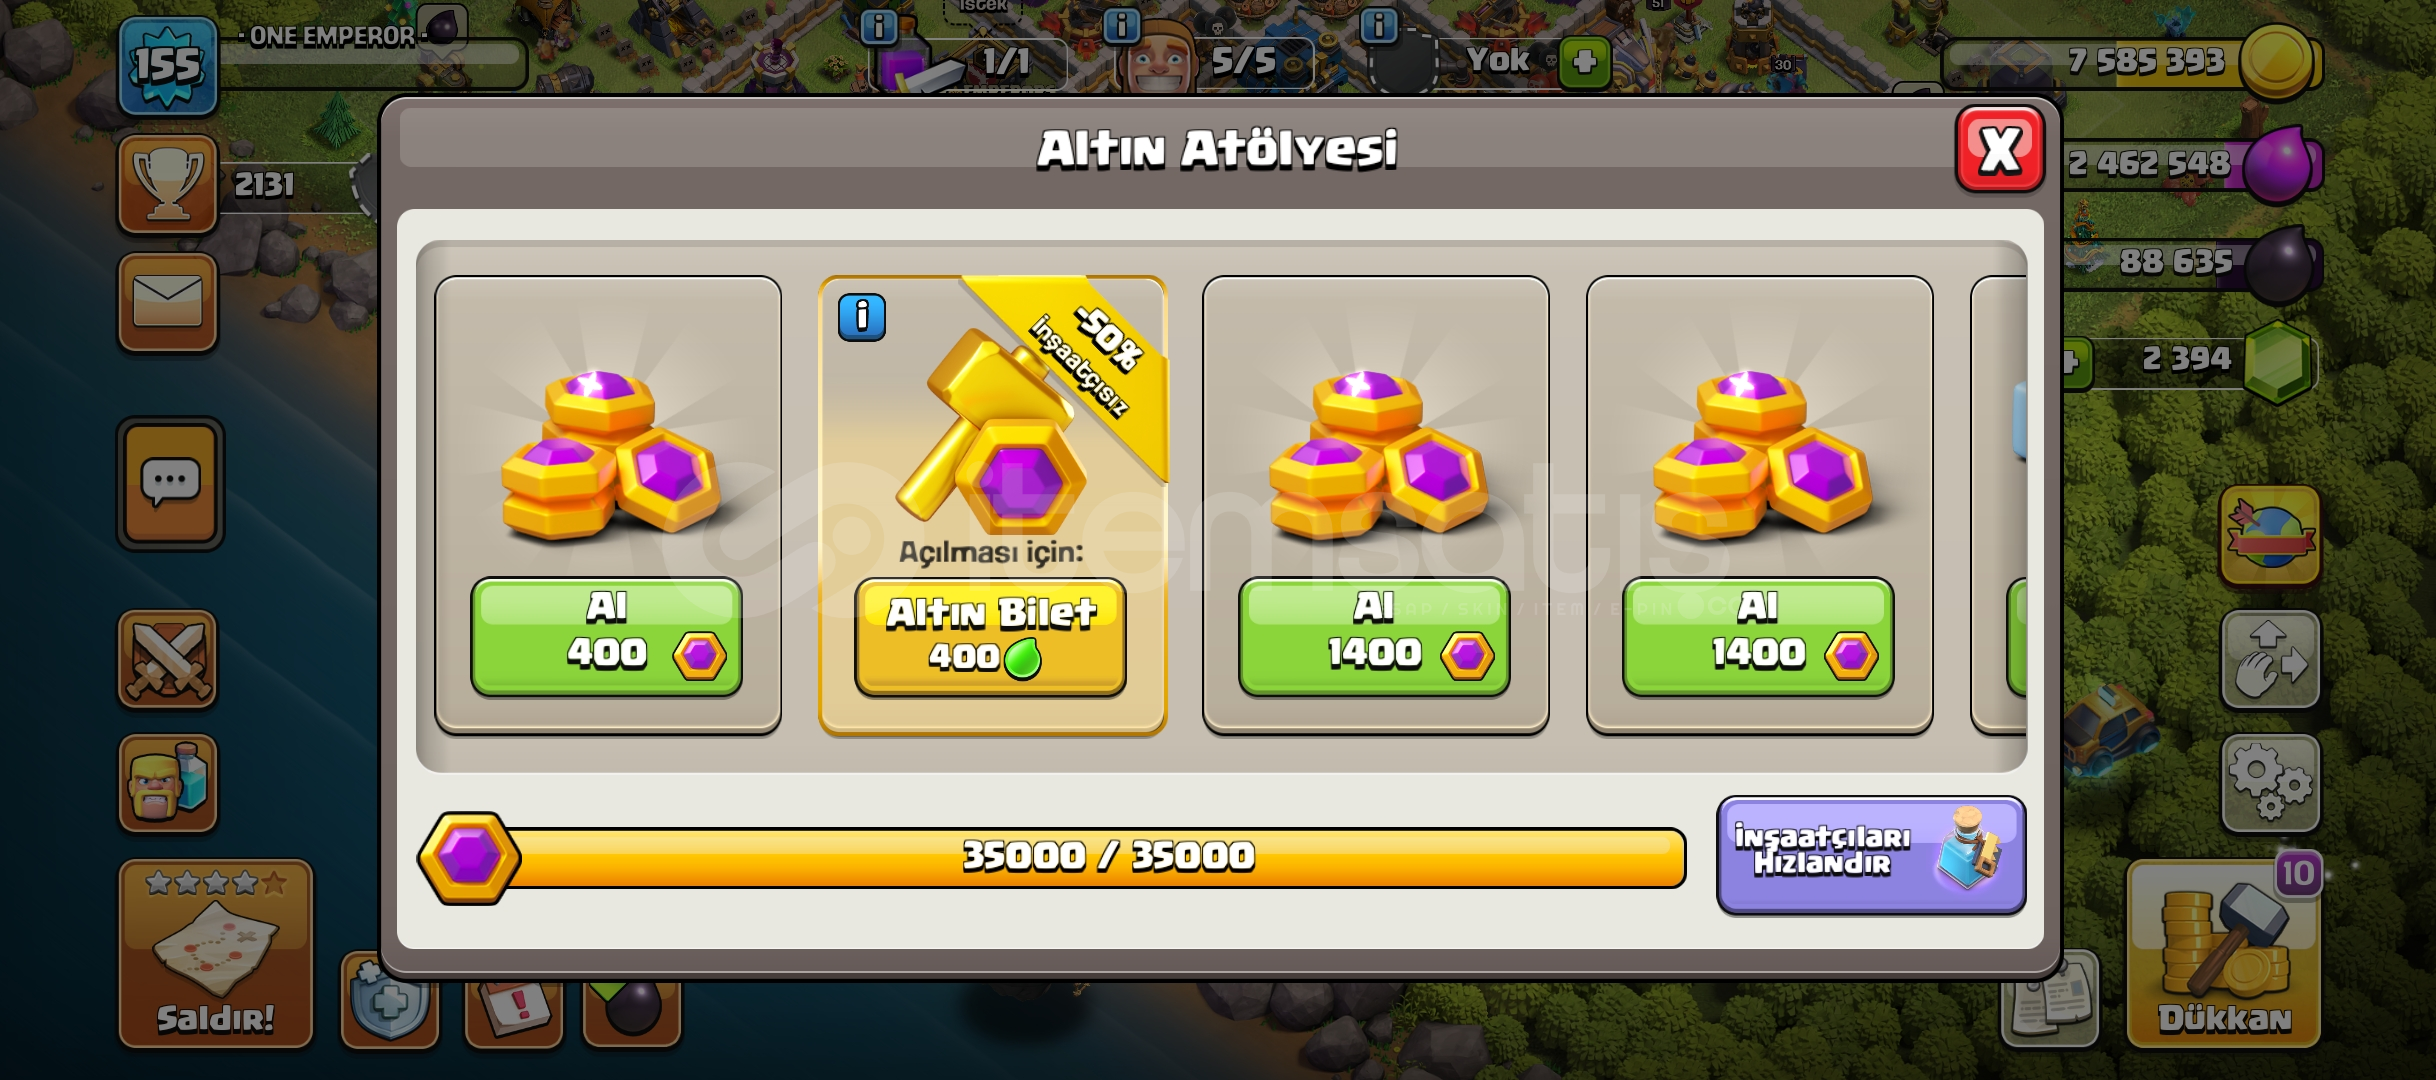
Task: Open the mail inbox icon
Action: (x=167, y=302)
